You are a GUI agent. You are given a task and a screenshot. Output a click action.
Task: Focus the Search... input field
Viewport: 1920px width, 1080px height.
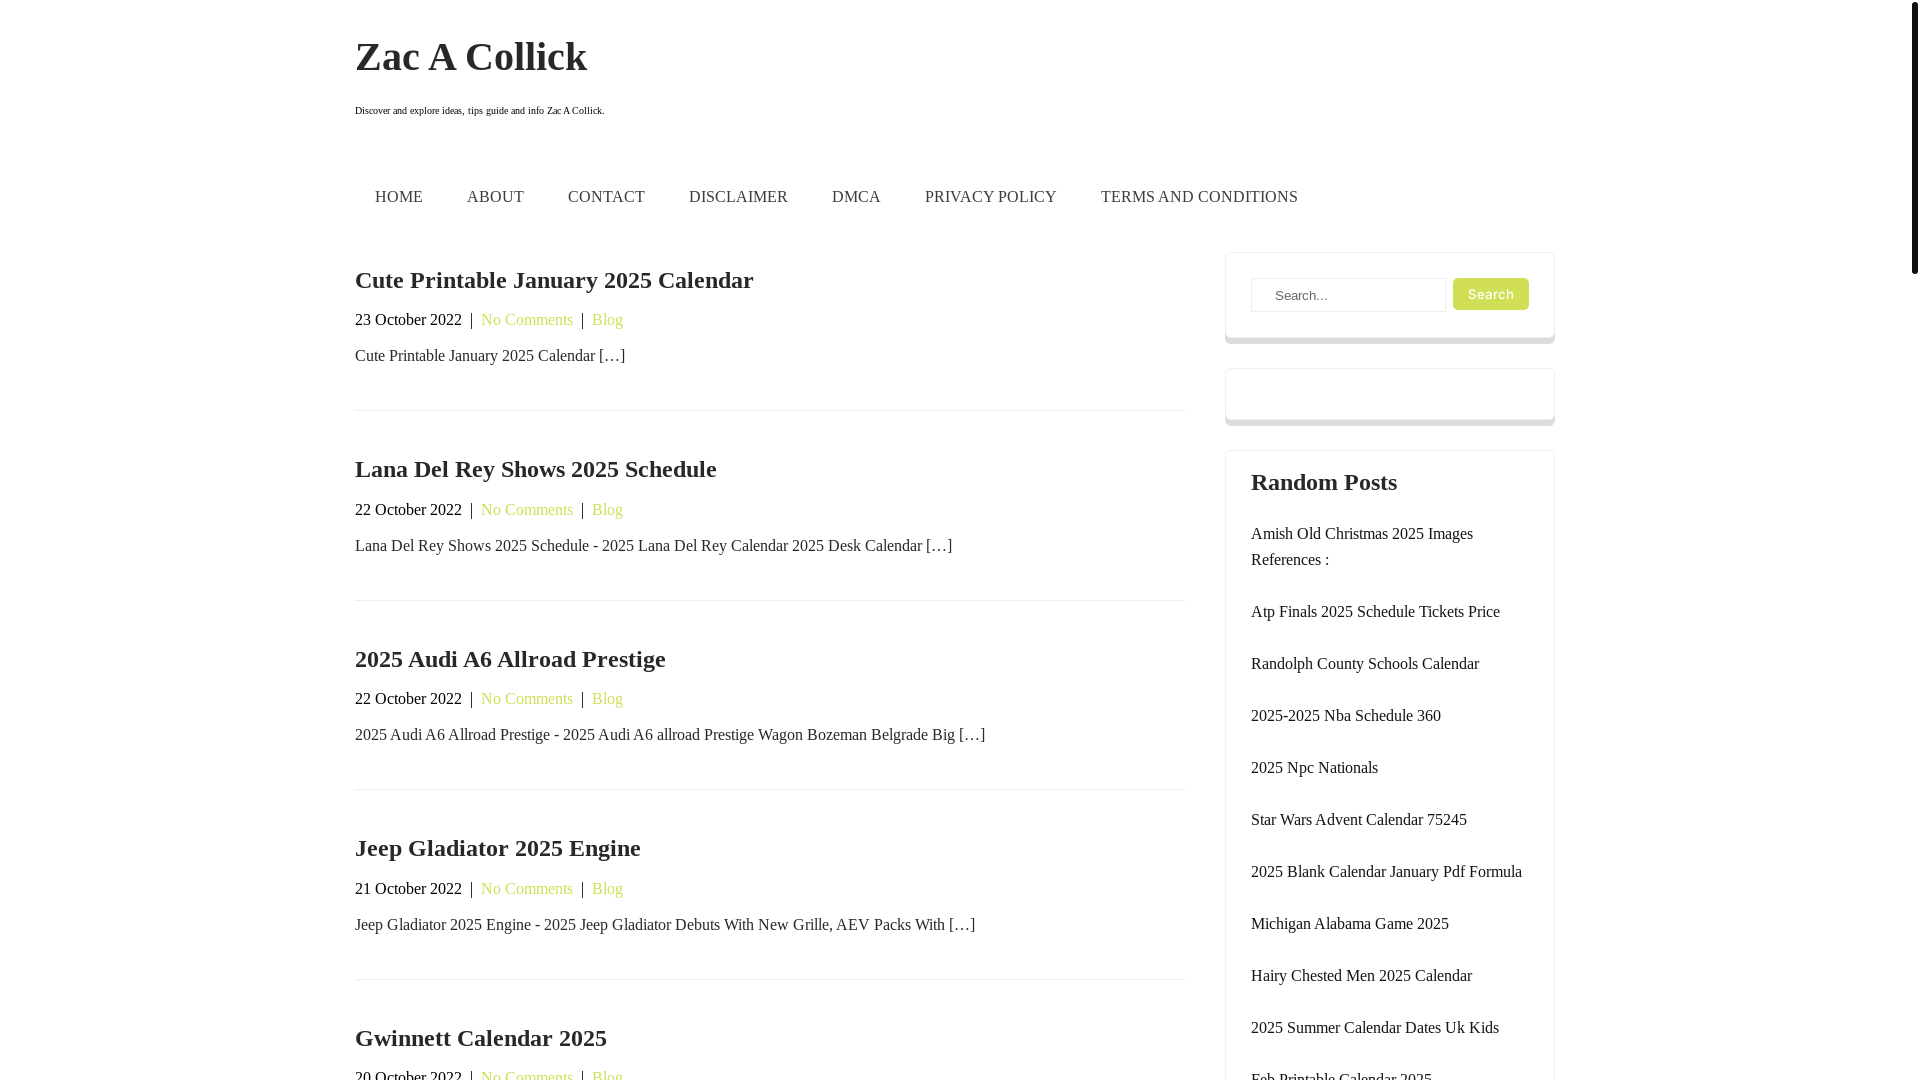click(x=1348, y=295)
